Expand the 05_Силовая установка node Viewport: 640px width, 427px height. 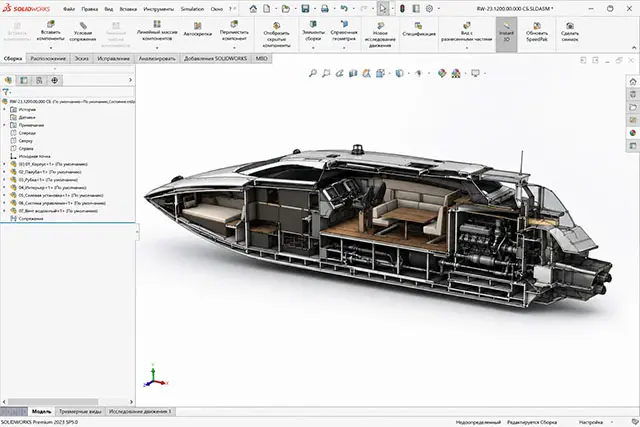pyautogui.click(x=4, y=195)
